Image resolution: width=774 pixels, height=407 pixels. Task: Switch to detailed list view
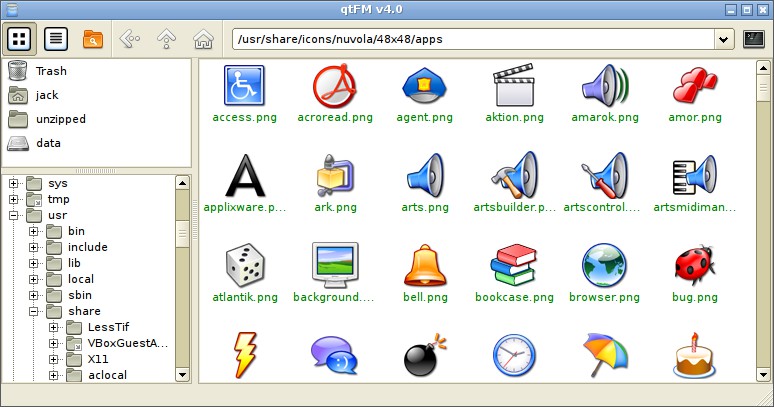(56, 38)
